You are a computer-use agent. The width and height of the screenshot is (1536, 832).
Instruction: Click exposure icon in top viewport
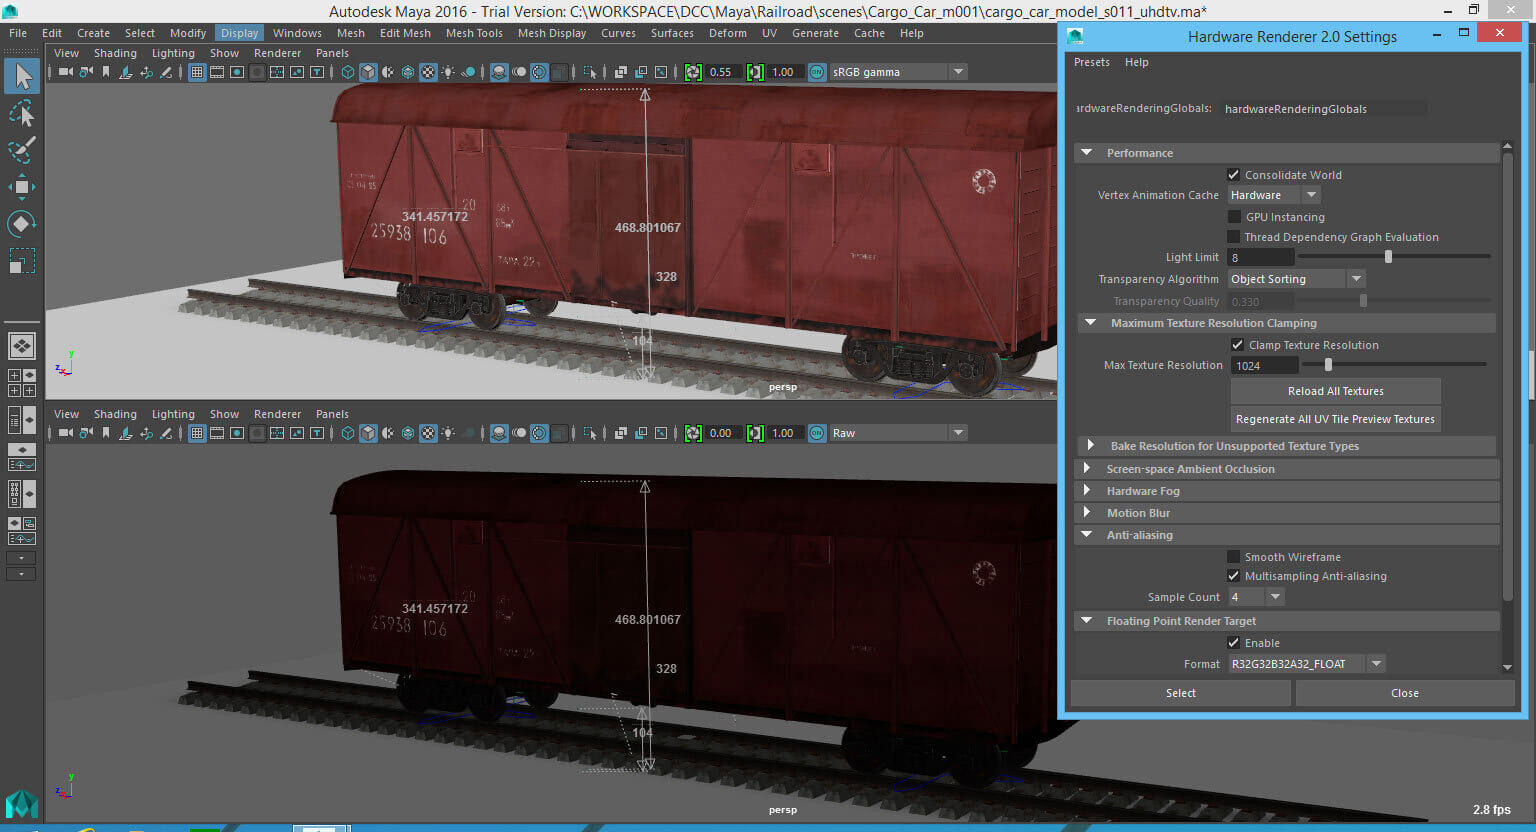tap(693, 72)
